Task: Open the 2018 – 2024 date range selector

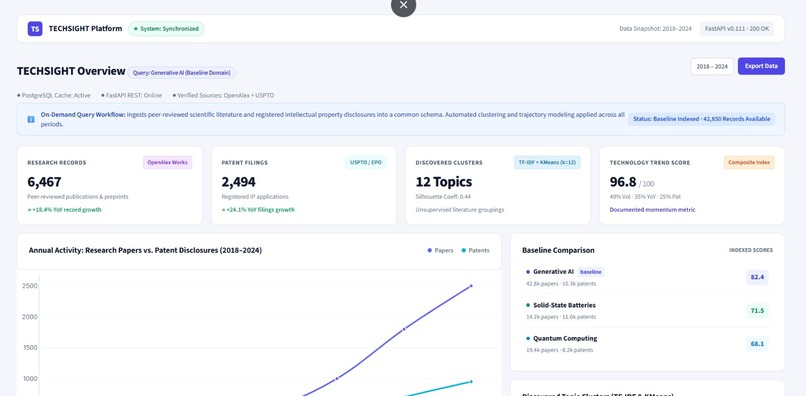Action: [712, 66]
